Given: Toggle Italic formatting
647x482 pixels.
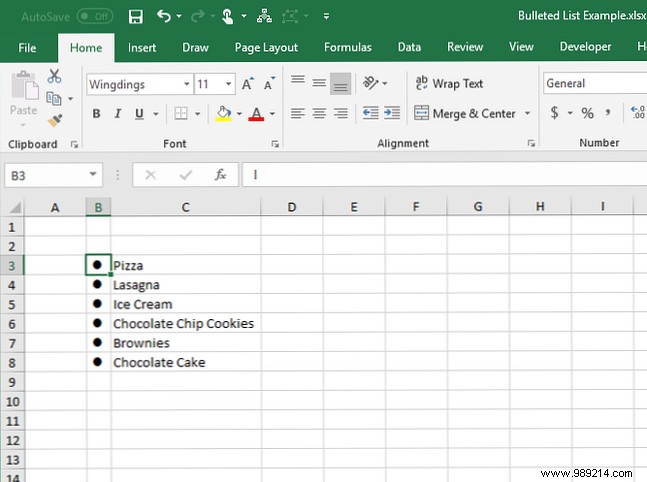Looking at the screenshot, I should 118,113.
